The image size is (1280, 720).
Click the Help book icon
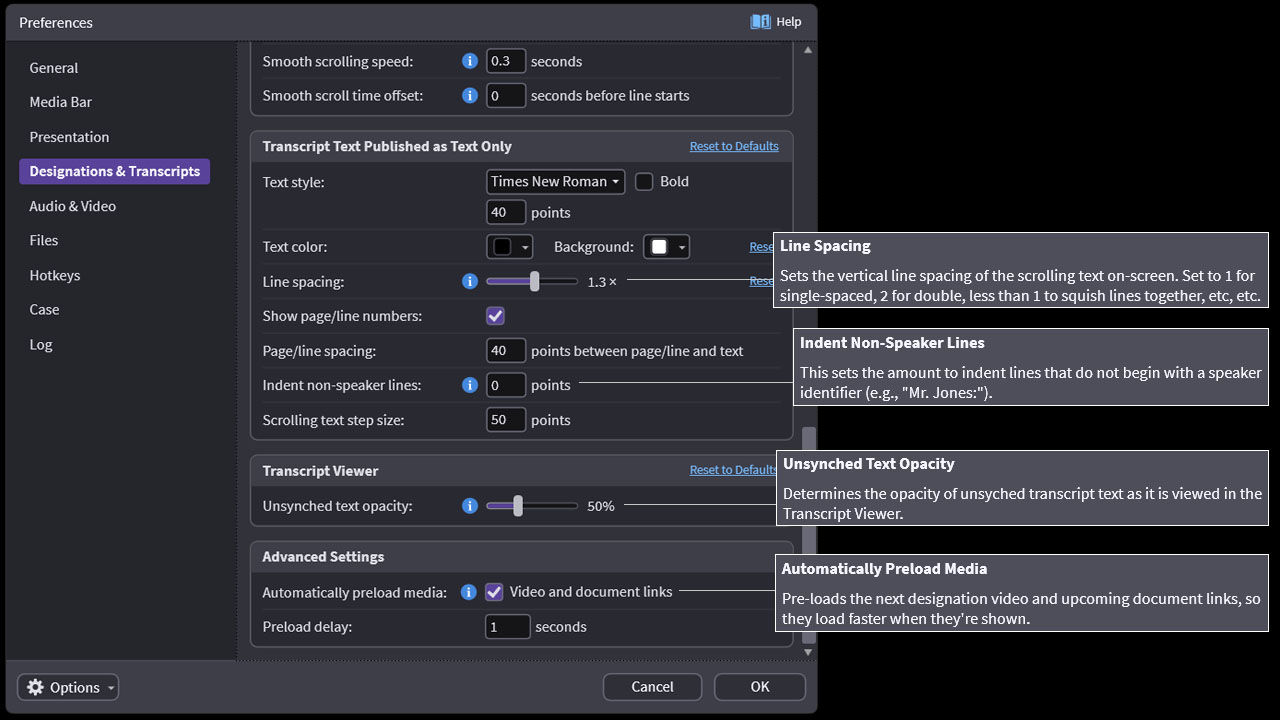[x=761, y=22]
